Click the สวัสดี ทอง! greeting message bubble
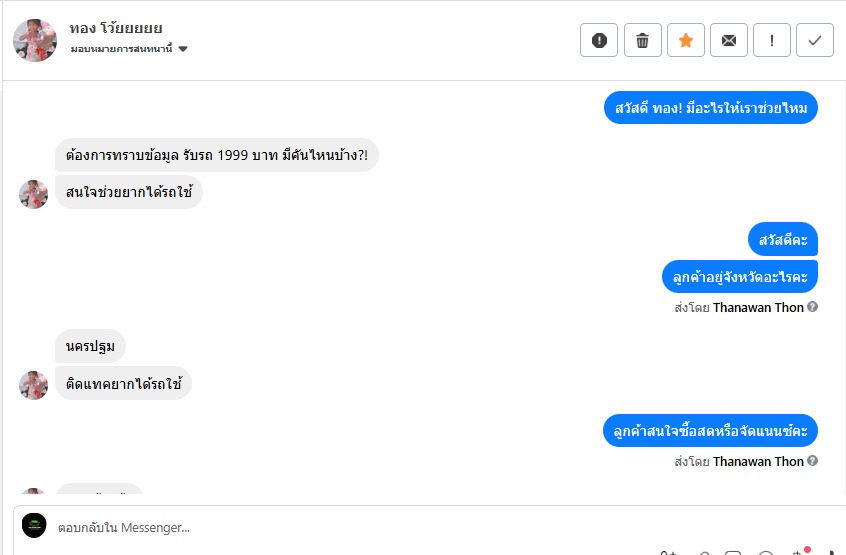 tap(711, 107)
